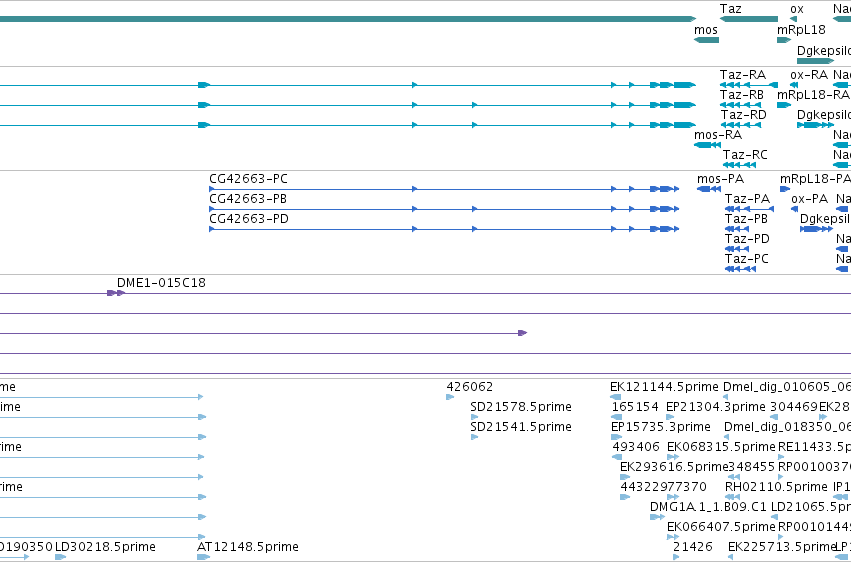
Task: Select the EK068315.5prime EST label
Action: [x=721, y=448]
